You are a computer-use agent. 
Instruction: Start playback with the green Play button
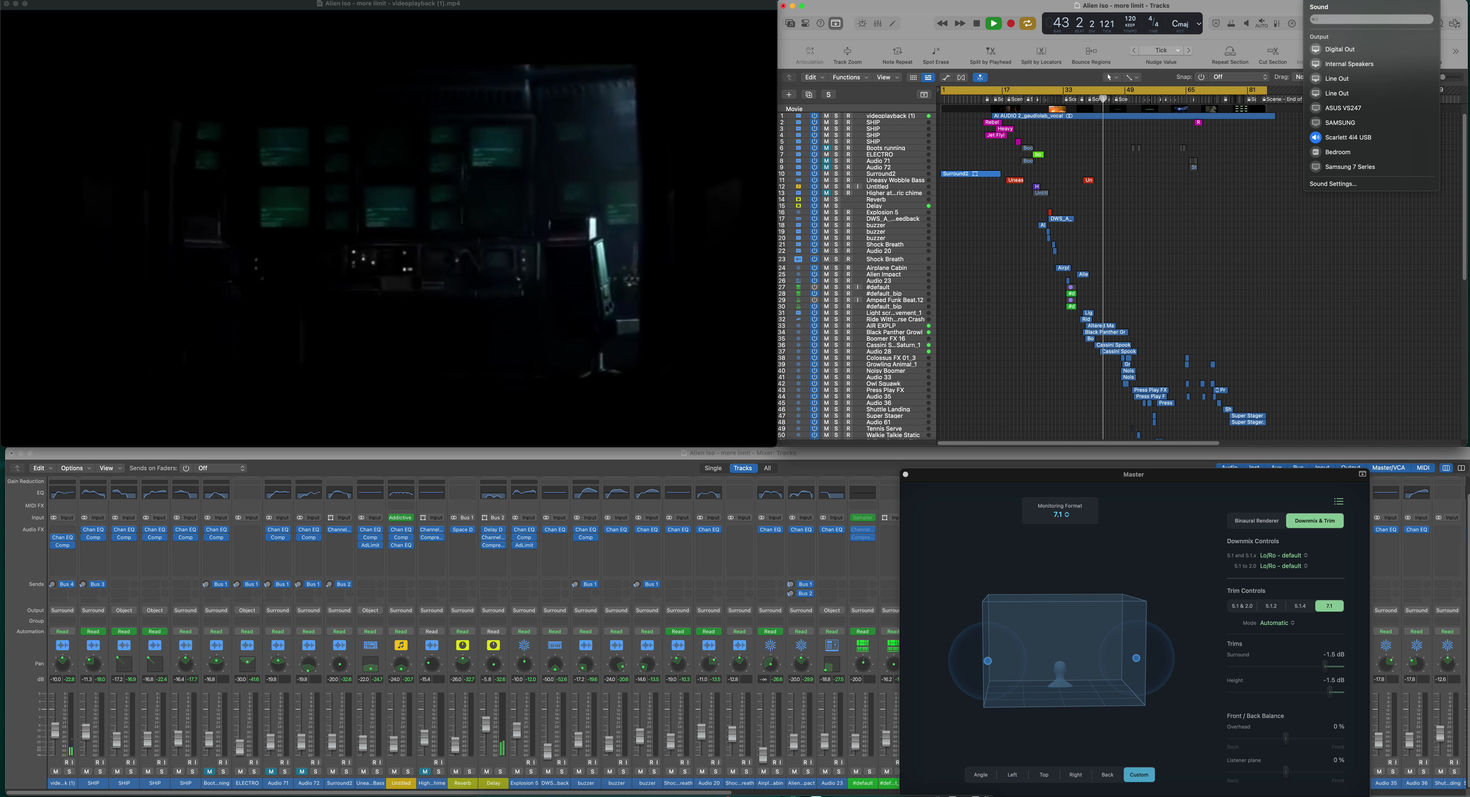(994, 23)
